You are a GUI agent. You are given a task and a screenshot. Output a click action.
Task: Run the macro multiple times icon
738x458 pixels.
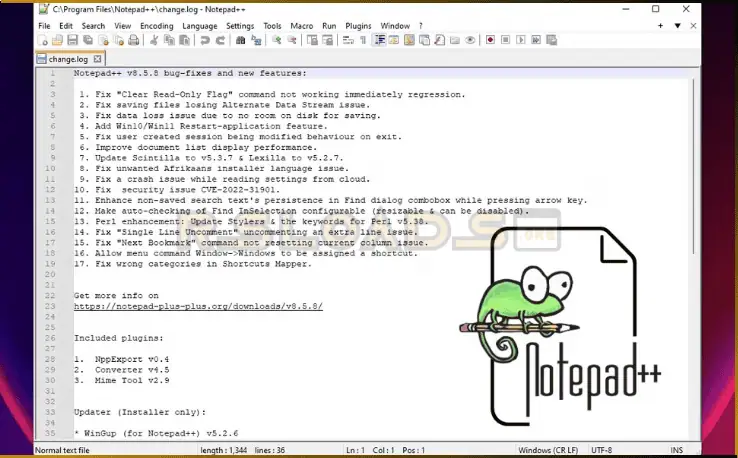(x=536, y=40)
